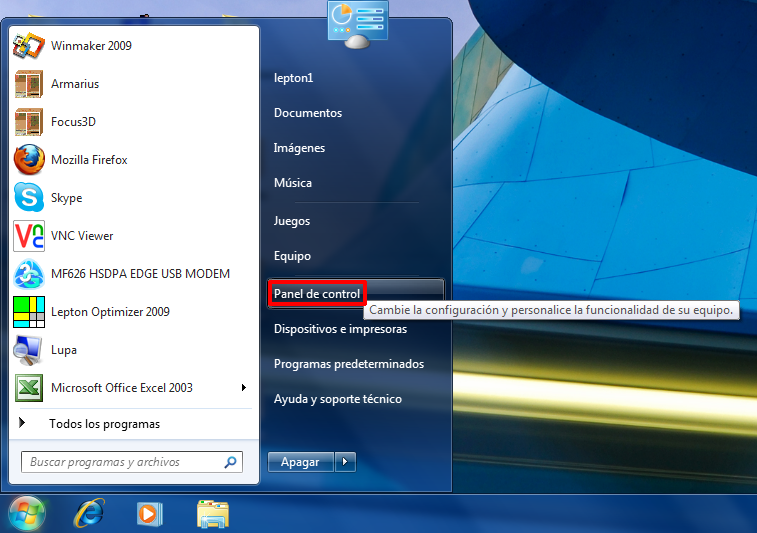
Task: Expand Excel 2003 recent files arrow
Action: tap(244, 387)
